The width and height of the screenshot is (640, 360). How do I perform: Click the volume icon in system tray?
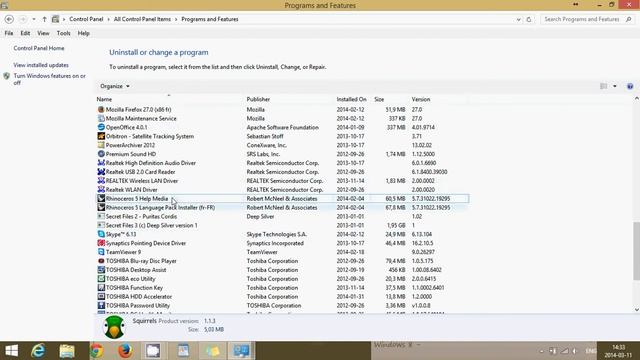pos(575,351)
